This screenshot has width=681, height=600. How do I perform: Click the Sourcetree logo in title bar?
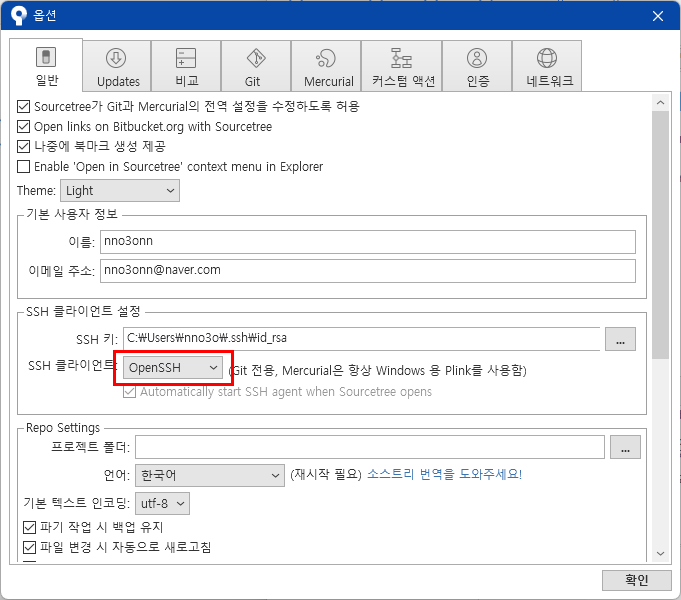18,15
